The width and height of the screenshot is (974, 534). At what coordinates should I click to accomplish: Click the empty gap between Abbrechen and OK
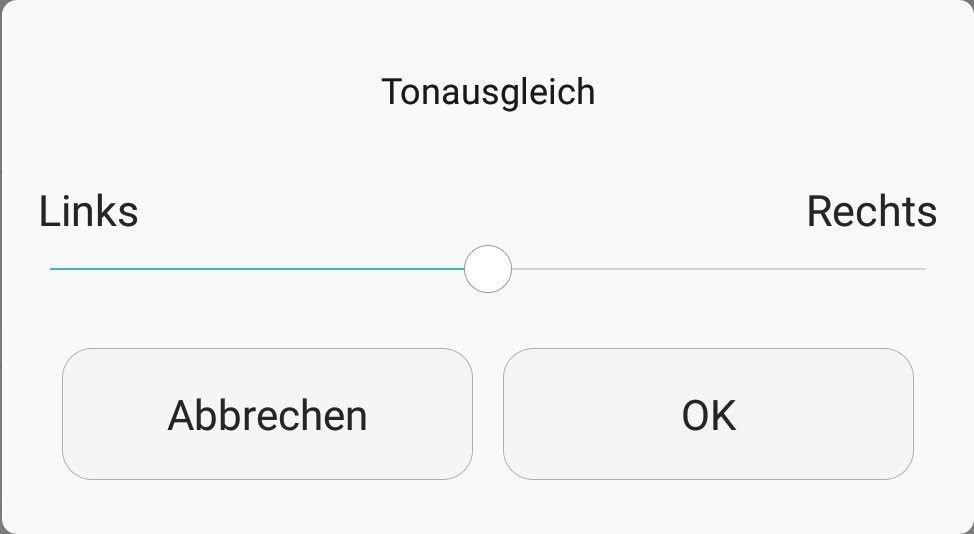(x=488, y=414)
